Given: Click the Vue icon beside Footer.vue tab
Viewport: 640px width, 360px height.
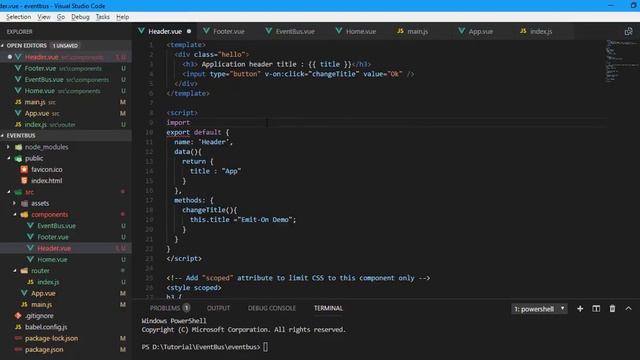Looking at the screenshot, I should coord(206,31).
